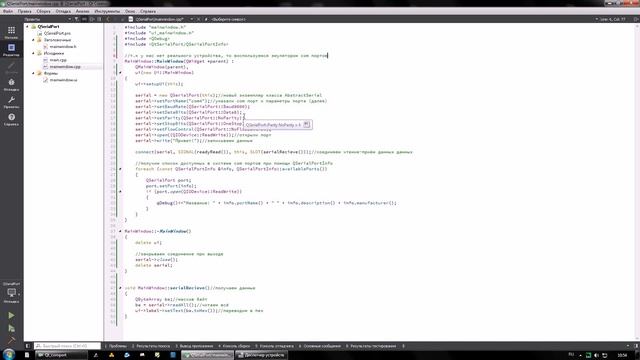Open the Файл (File) menu
This screenshot has width=640, height=360.
tap(8, 11)
